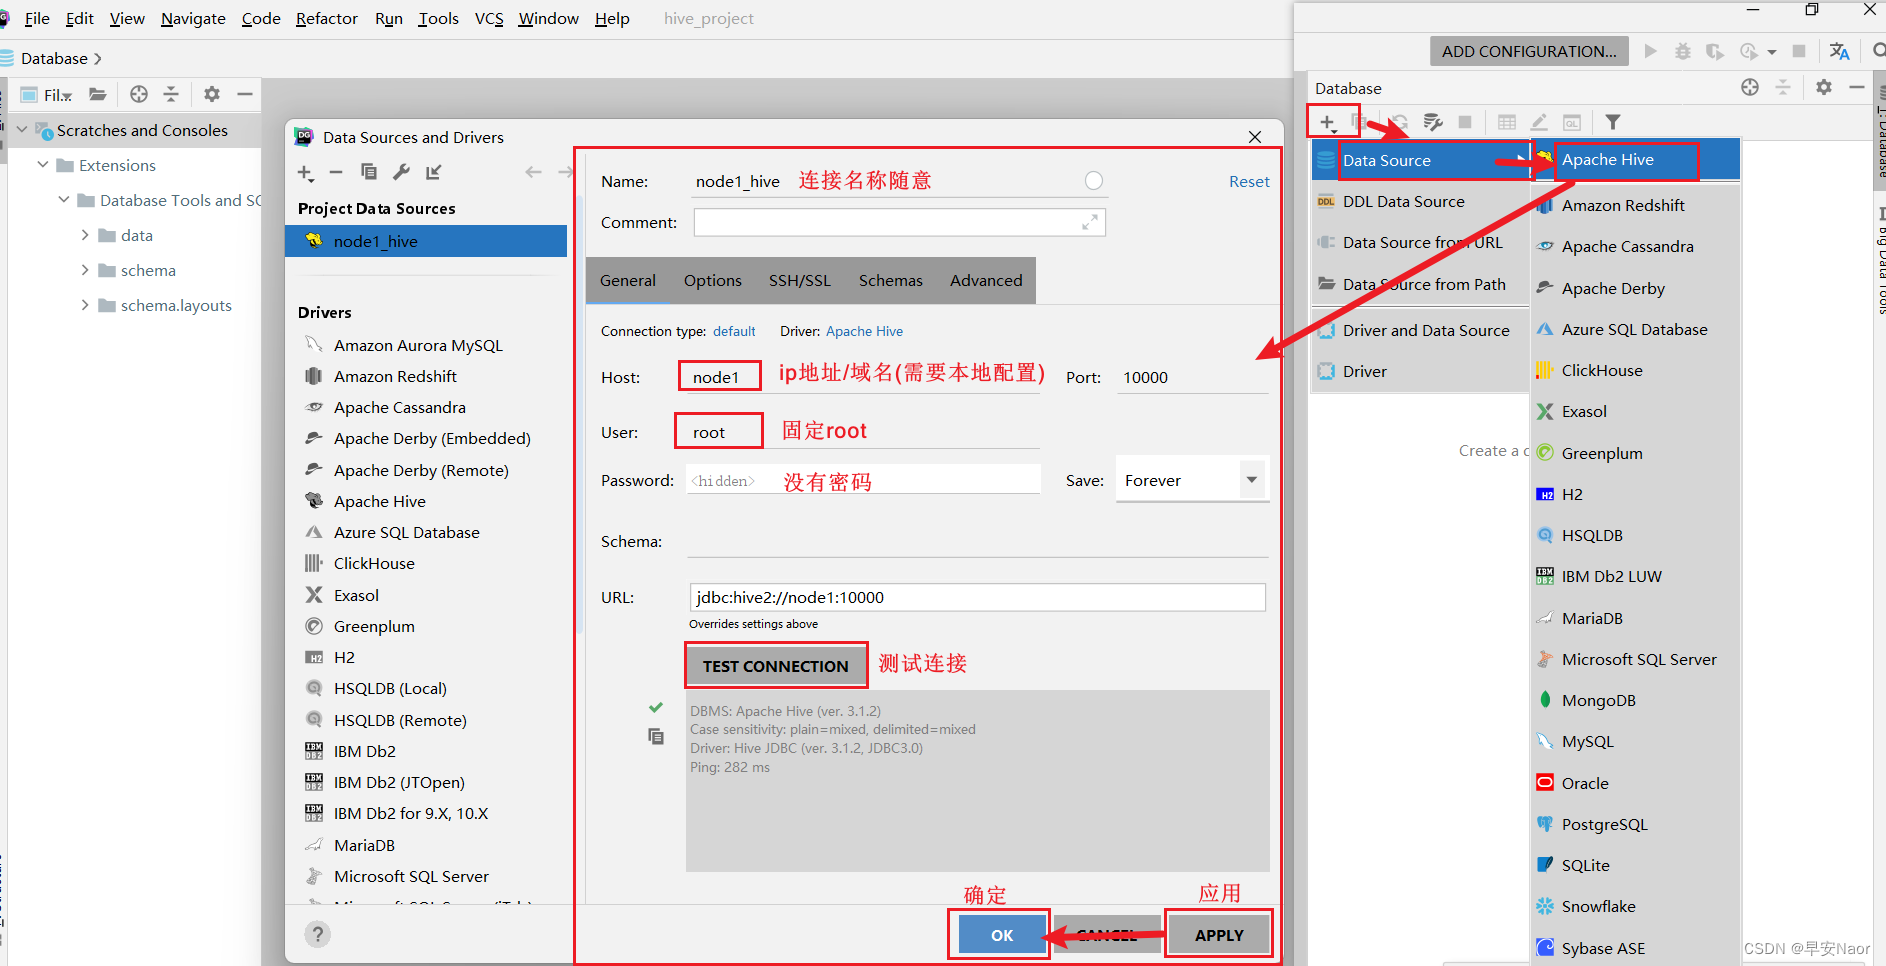Confirm dialog with OK button
This screenshot has width=1886, height=966.
click(x=1002, y=935)
